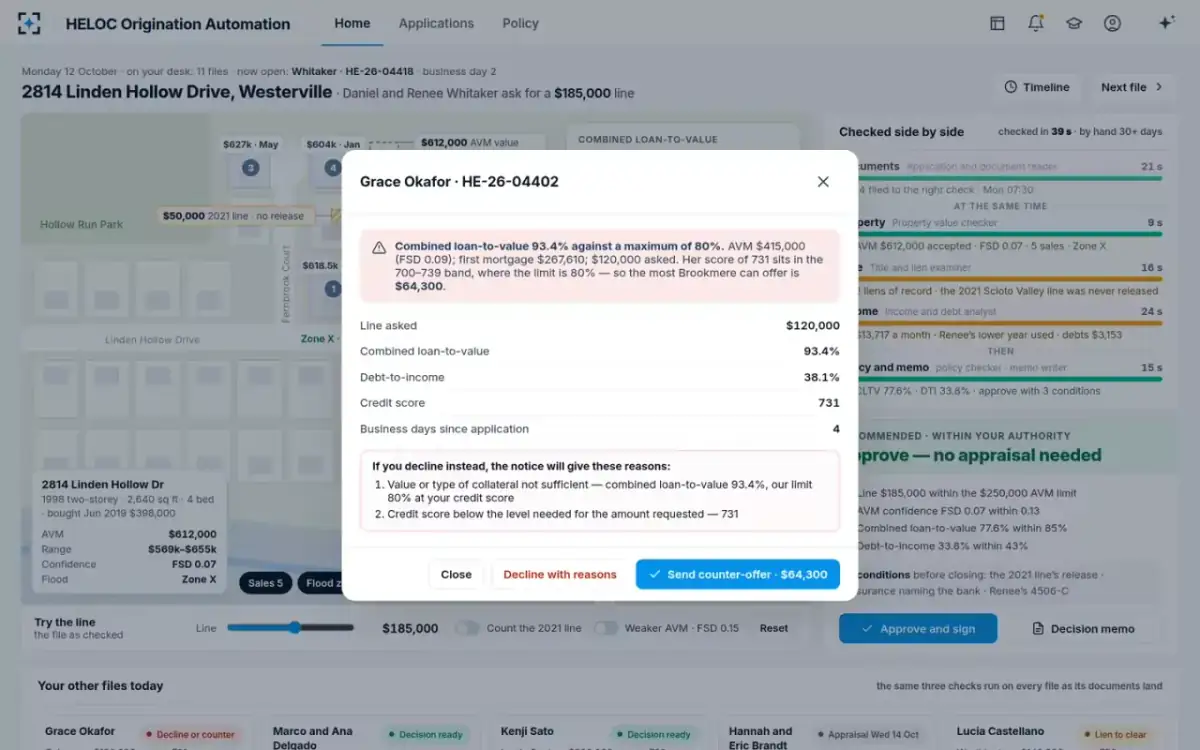Choose Decline with reasons
This screenshot has width=1200, height=750.
[x=560, y=574]
